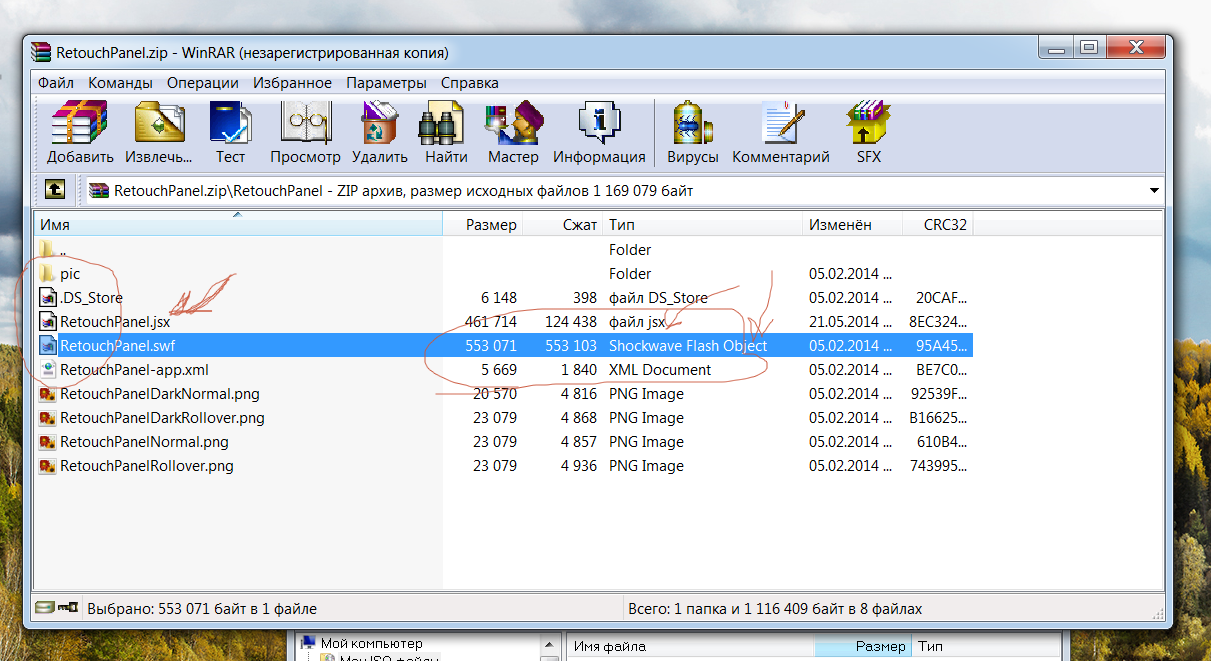Select Мой компьютер in background window tree
This screenshot has height=661, width=1211.
tap(371, 644)
